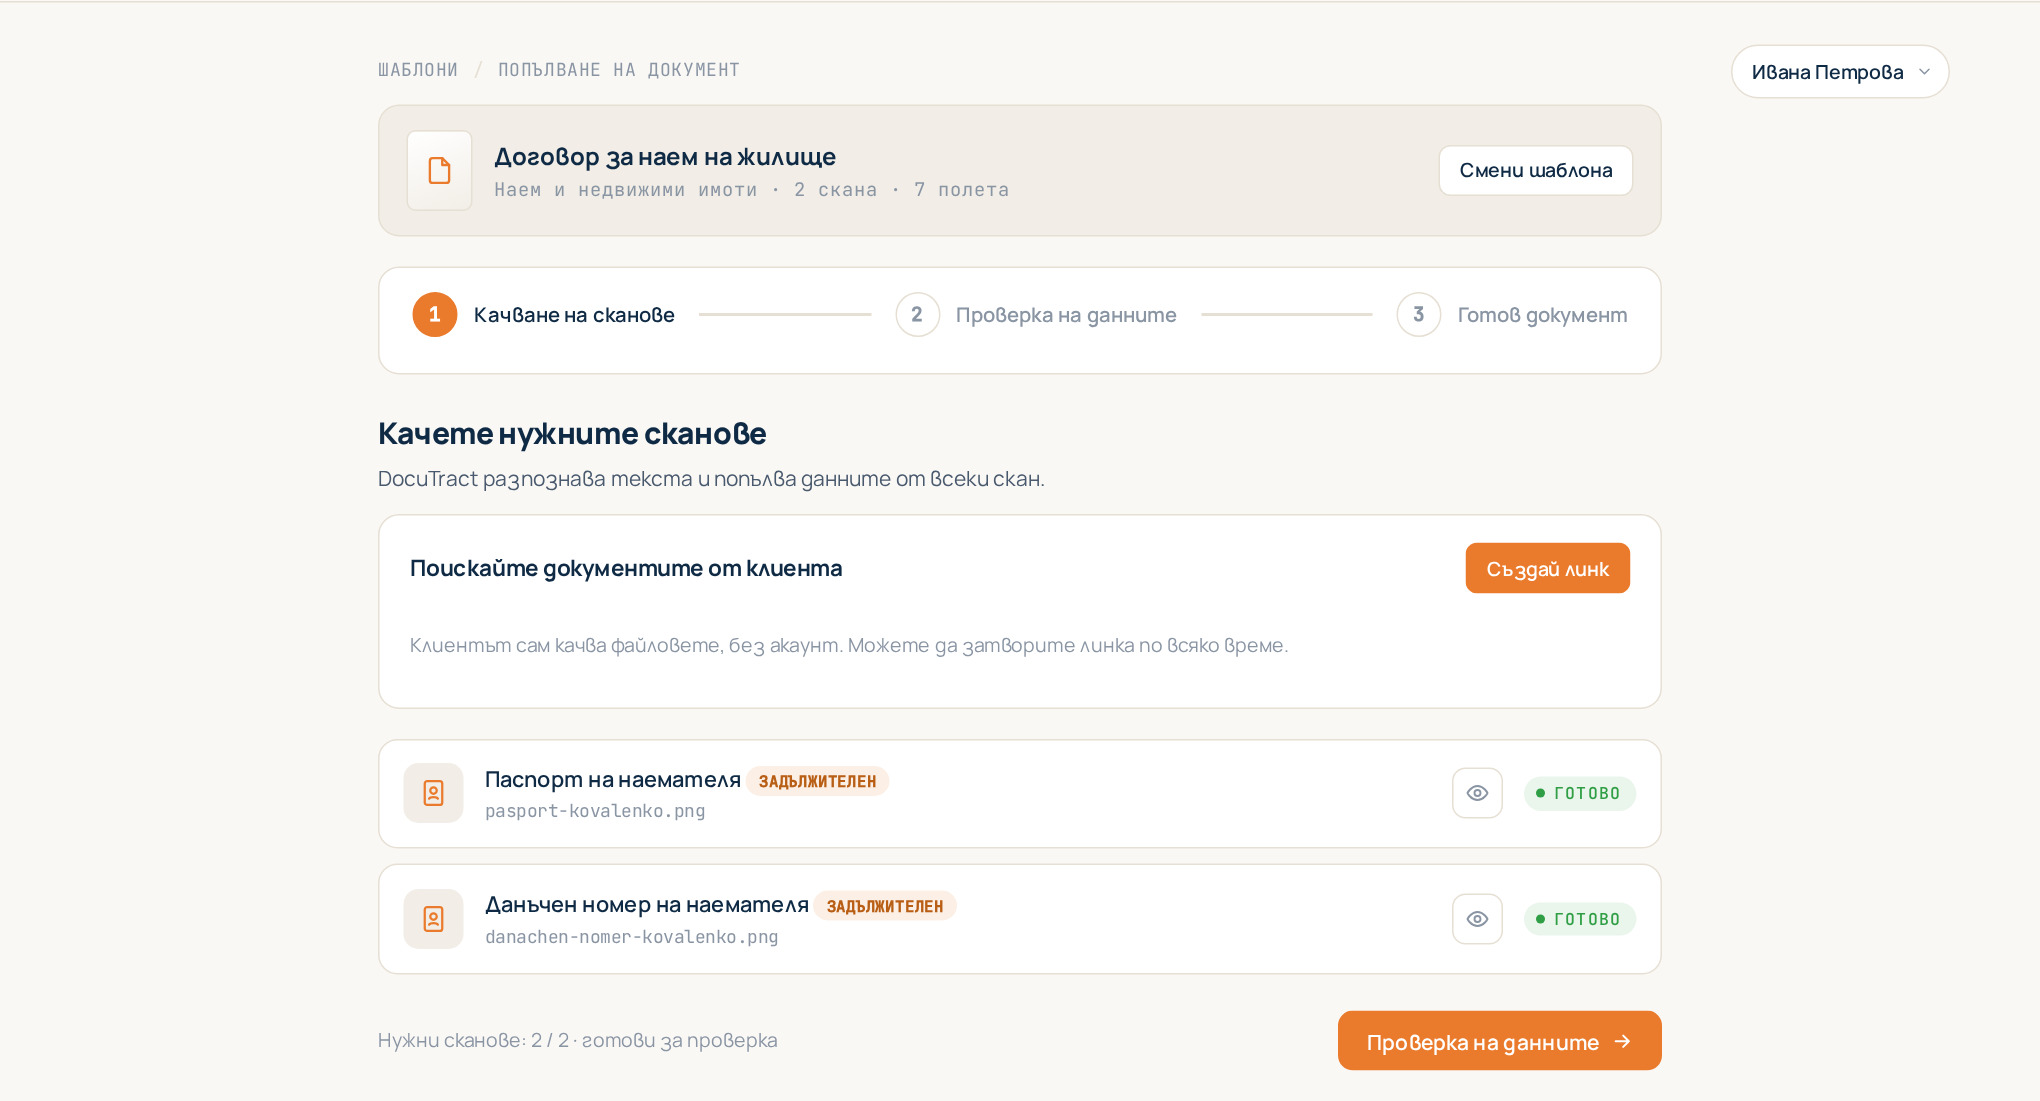This screenshot has width=2040, height=1101.
Task: Go to step 1 Качване на сканове
Action: pos(543,315)
